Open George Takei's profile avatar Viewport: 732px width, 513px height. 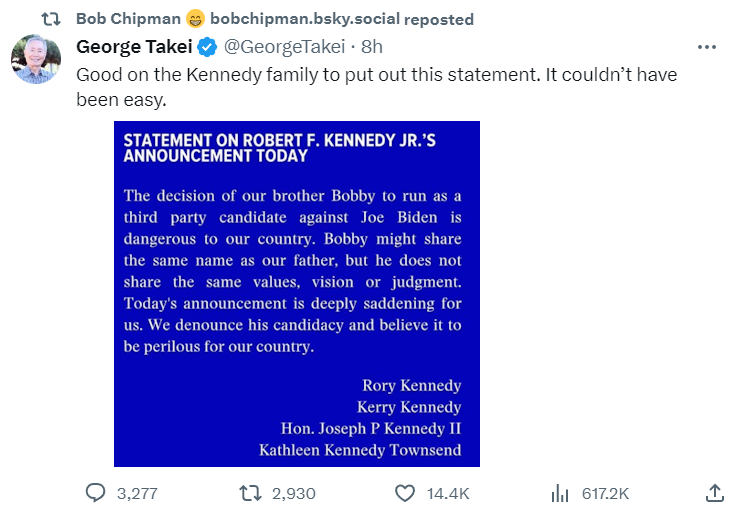(36, 59)
